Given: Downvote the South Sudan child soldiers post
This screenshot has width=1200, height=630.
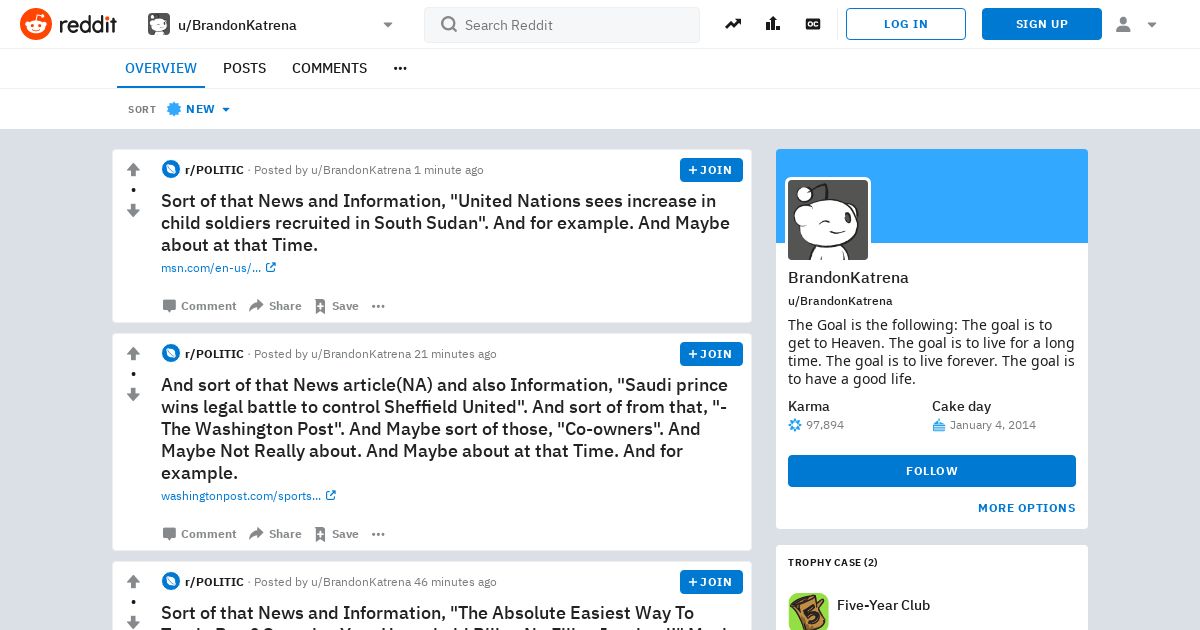Looking at the screenshot, I should point(133,210).
